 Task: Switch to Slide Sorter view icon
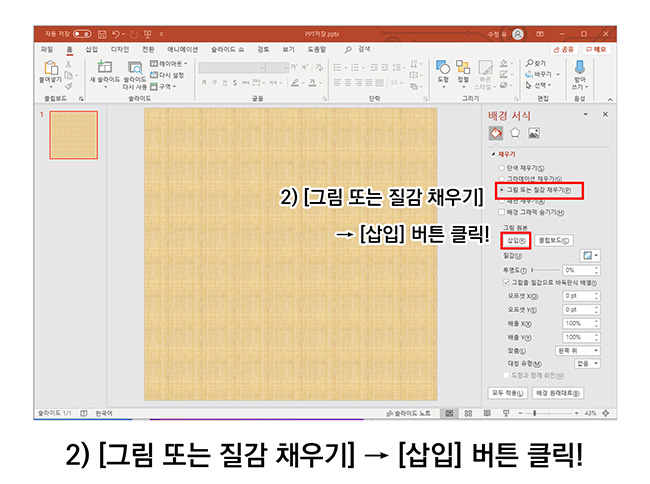[468, 413]
